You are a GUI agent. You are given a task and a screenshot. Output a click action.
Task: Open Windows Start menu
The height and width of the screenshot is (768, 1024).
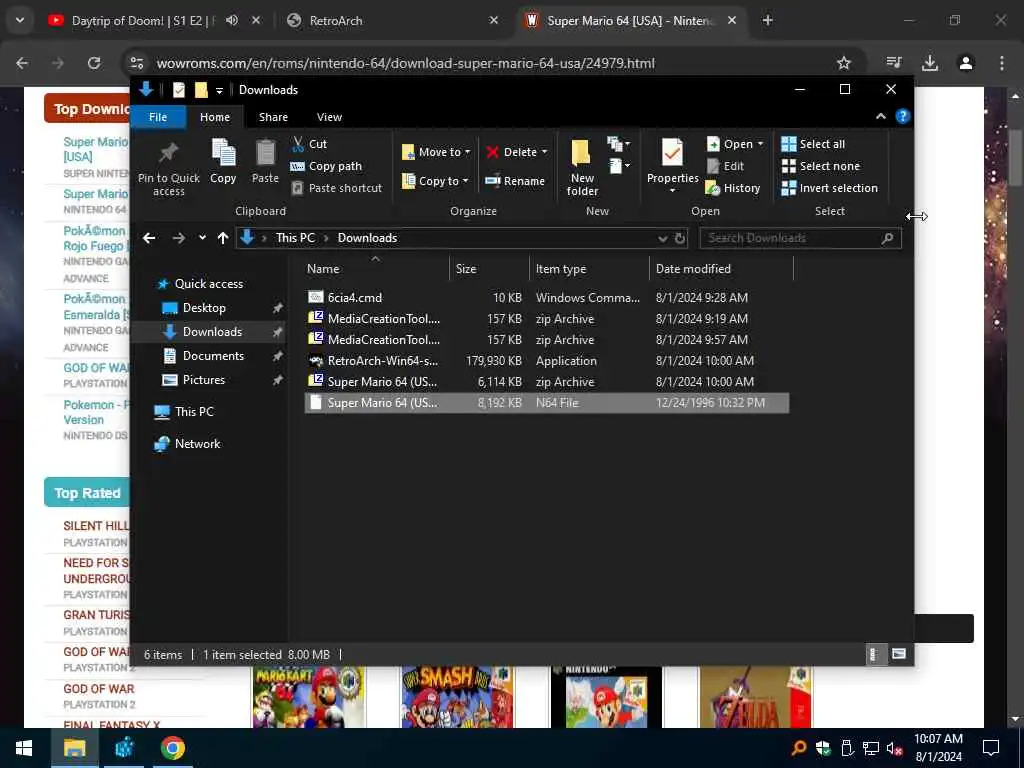pyautogui.click(x=24, y=748)
